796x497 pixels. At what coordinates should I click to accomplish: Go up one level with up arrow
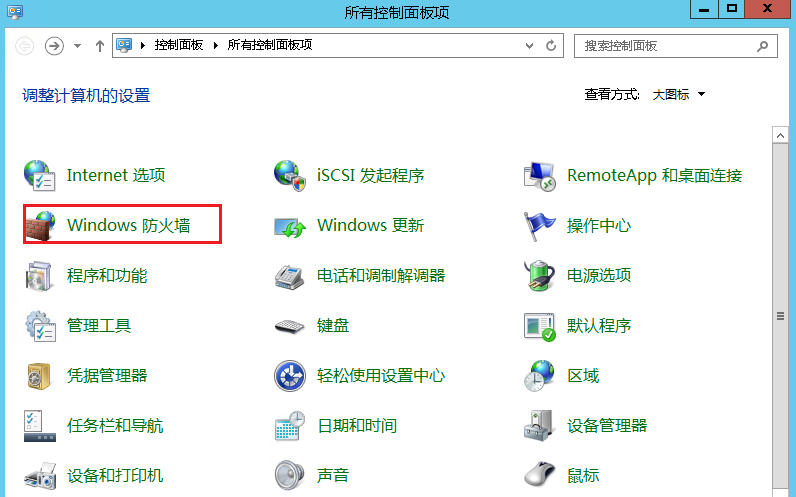pos(100,46)
